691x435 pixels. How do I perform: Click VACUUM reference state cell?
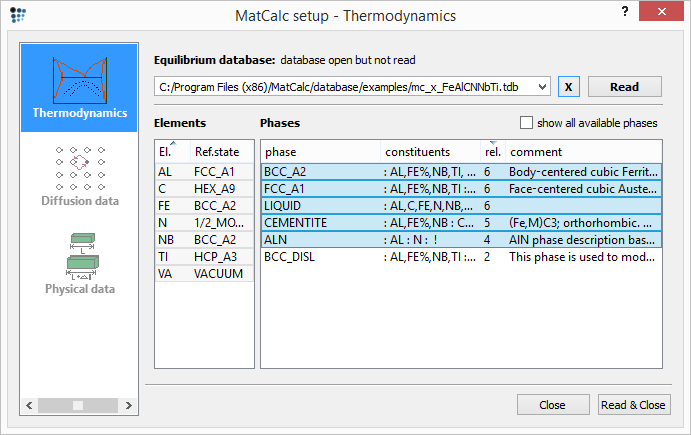[218, 274]
